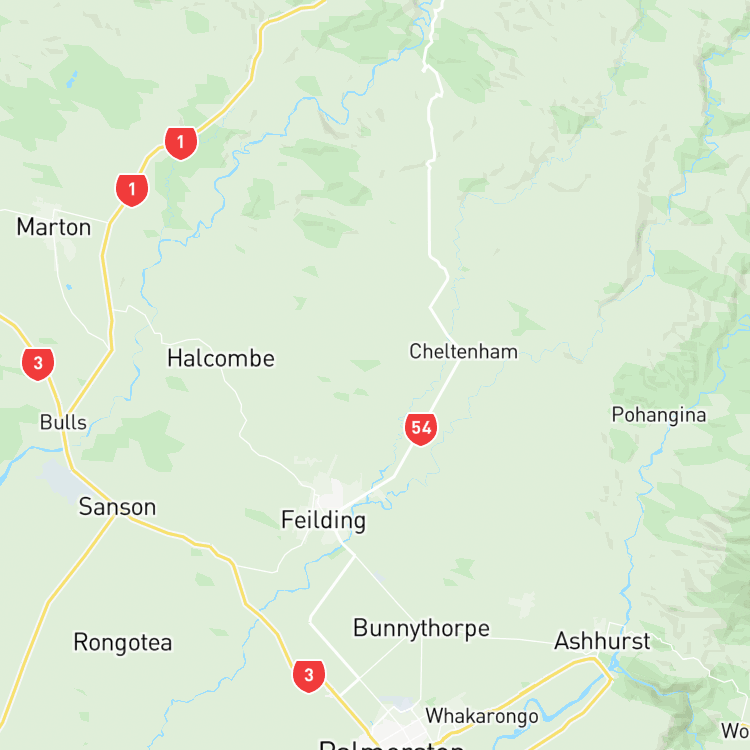The width and height of the screenshot is (750, 750).
Task: Open the Ashhurst town label
Action: 602,641
